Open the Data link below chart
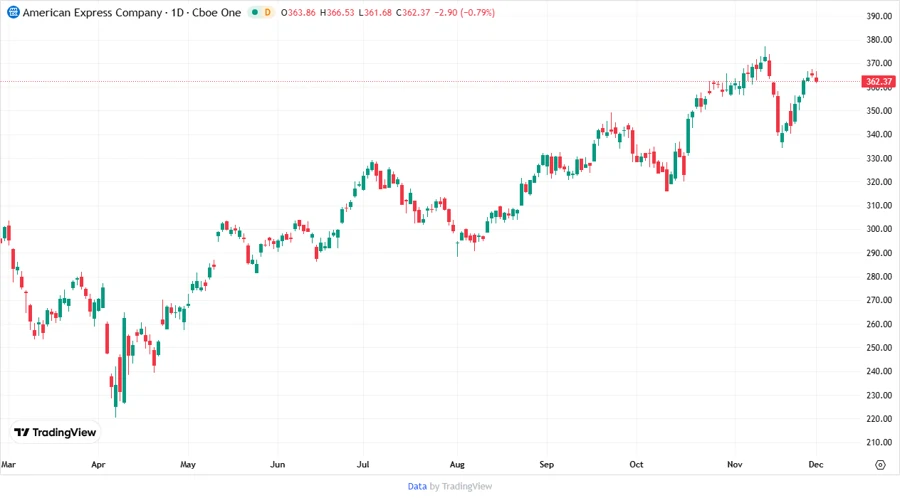This screenshot has height=498, width=900. pyautogui.click(x=417, y=487)
